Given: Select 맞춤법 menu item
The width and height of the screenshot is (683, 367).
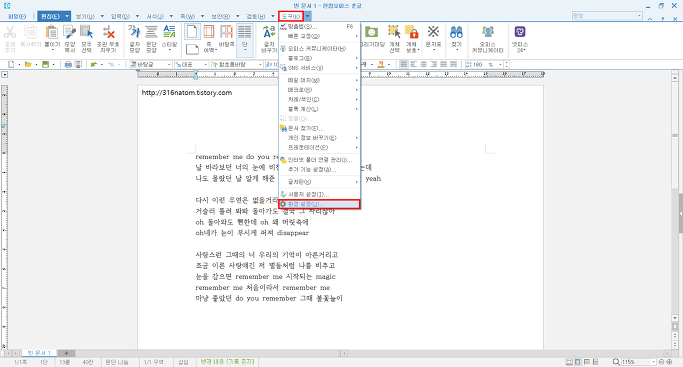Looking at the screenshot, I should [x=319, y=27].
